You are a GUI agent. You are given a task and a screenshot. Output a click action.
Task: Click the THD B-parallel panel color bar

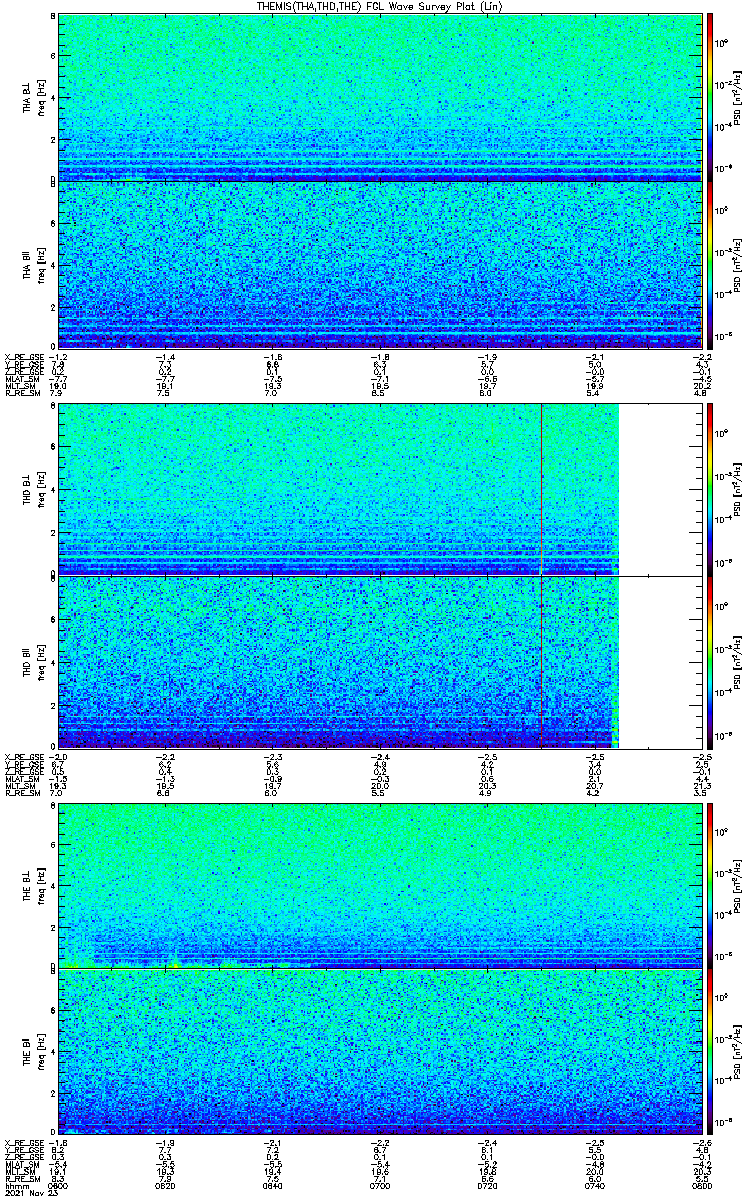coord(710,662)
